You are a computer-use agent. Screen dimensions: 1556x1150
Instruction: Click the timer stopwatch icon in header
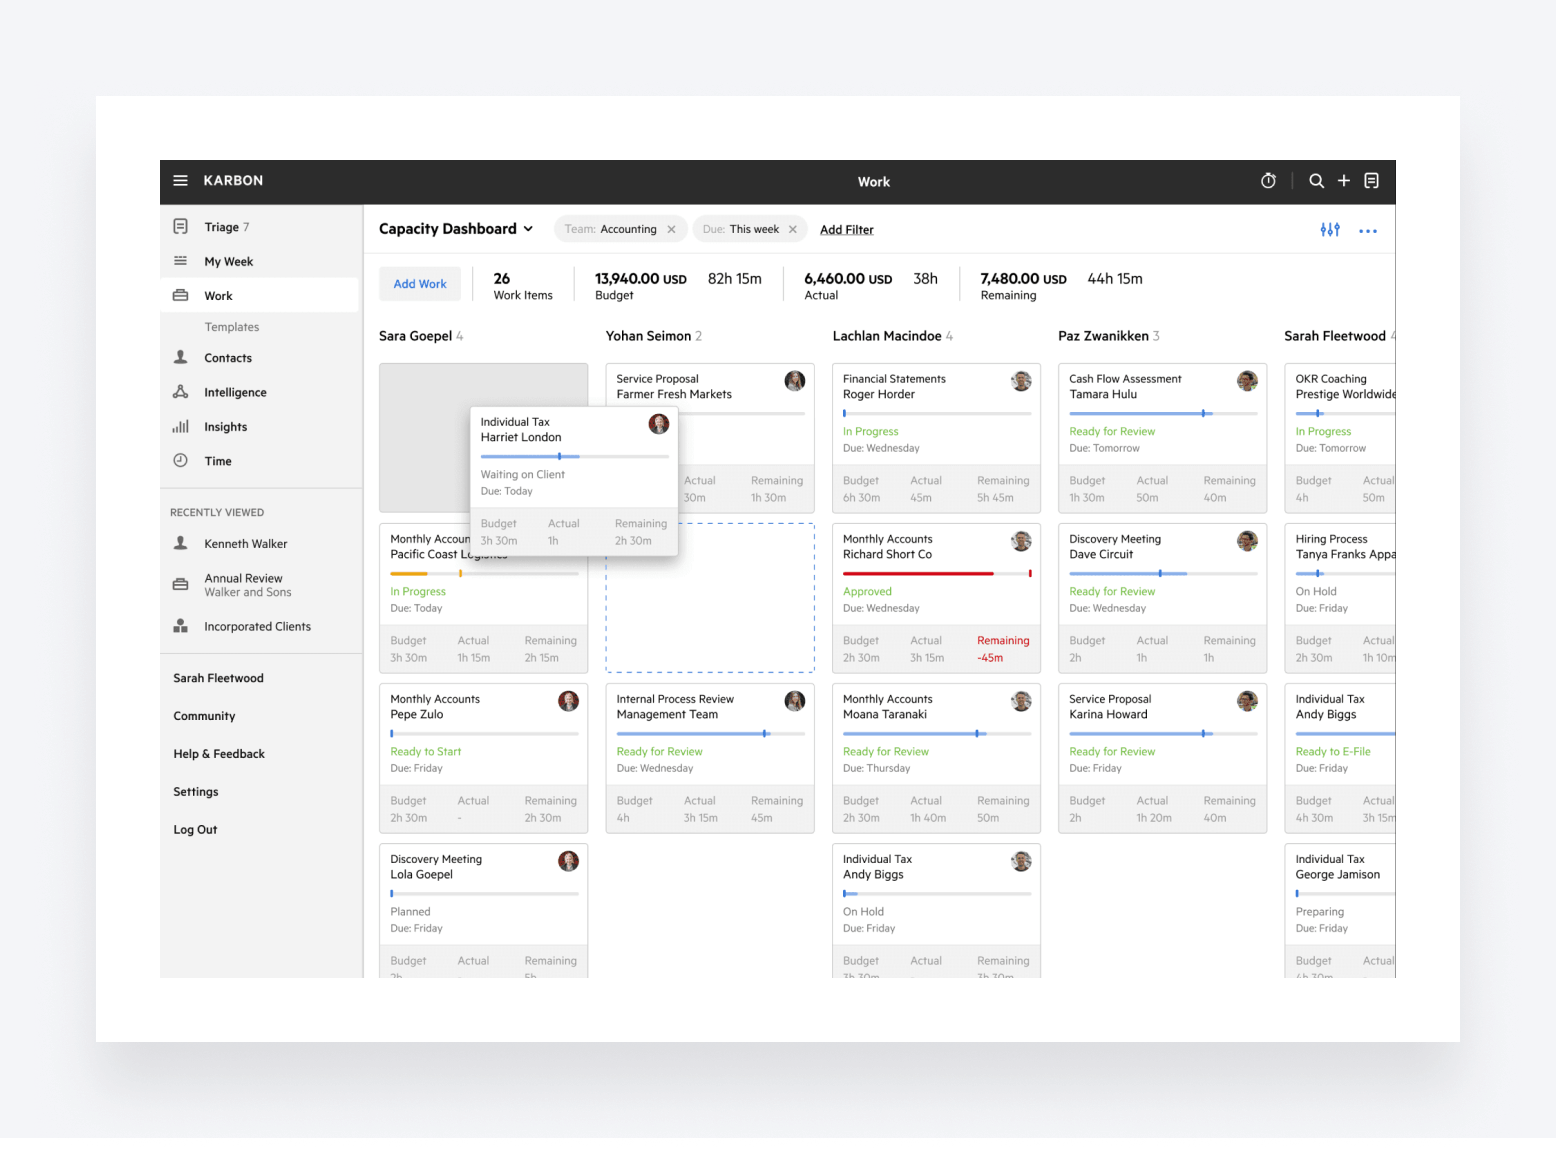[1268, 181]
